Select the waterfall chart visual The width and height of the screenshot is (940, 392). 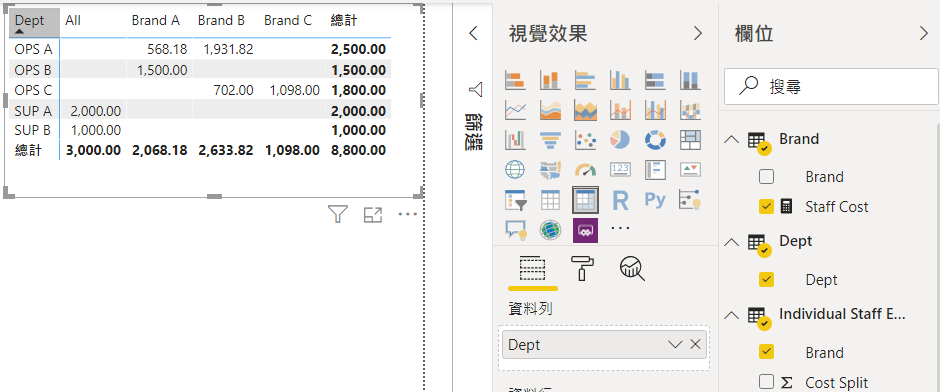tap(515, 140)
